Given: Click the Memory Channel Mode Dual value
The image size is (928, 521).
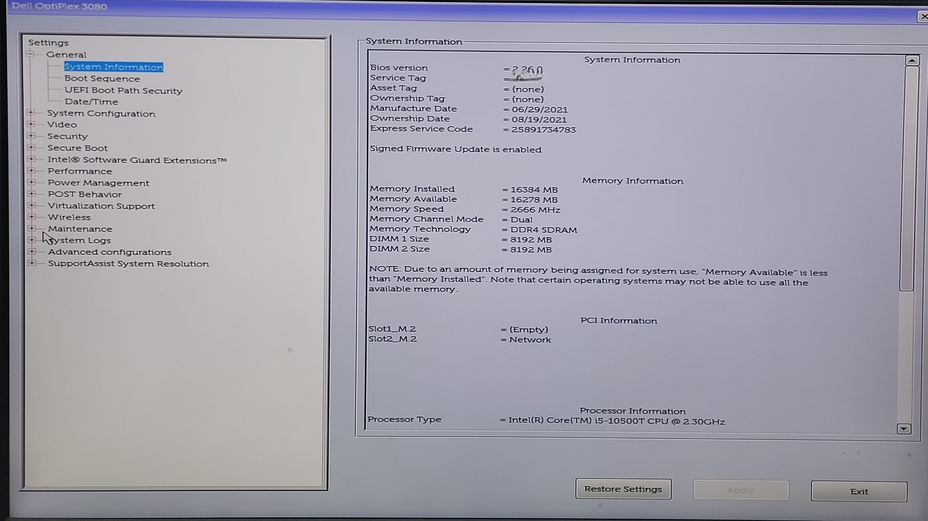Looking at the screenshot, I should point(521,220).
